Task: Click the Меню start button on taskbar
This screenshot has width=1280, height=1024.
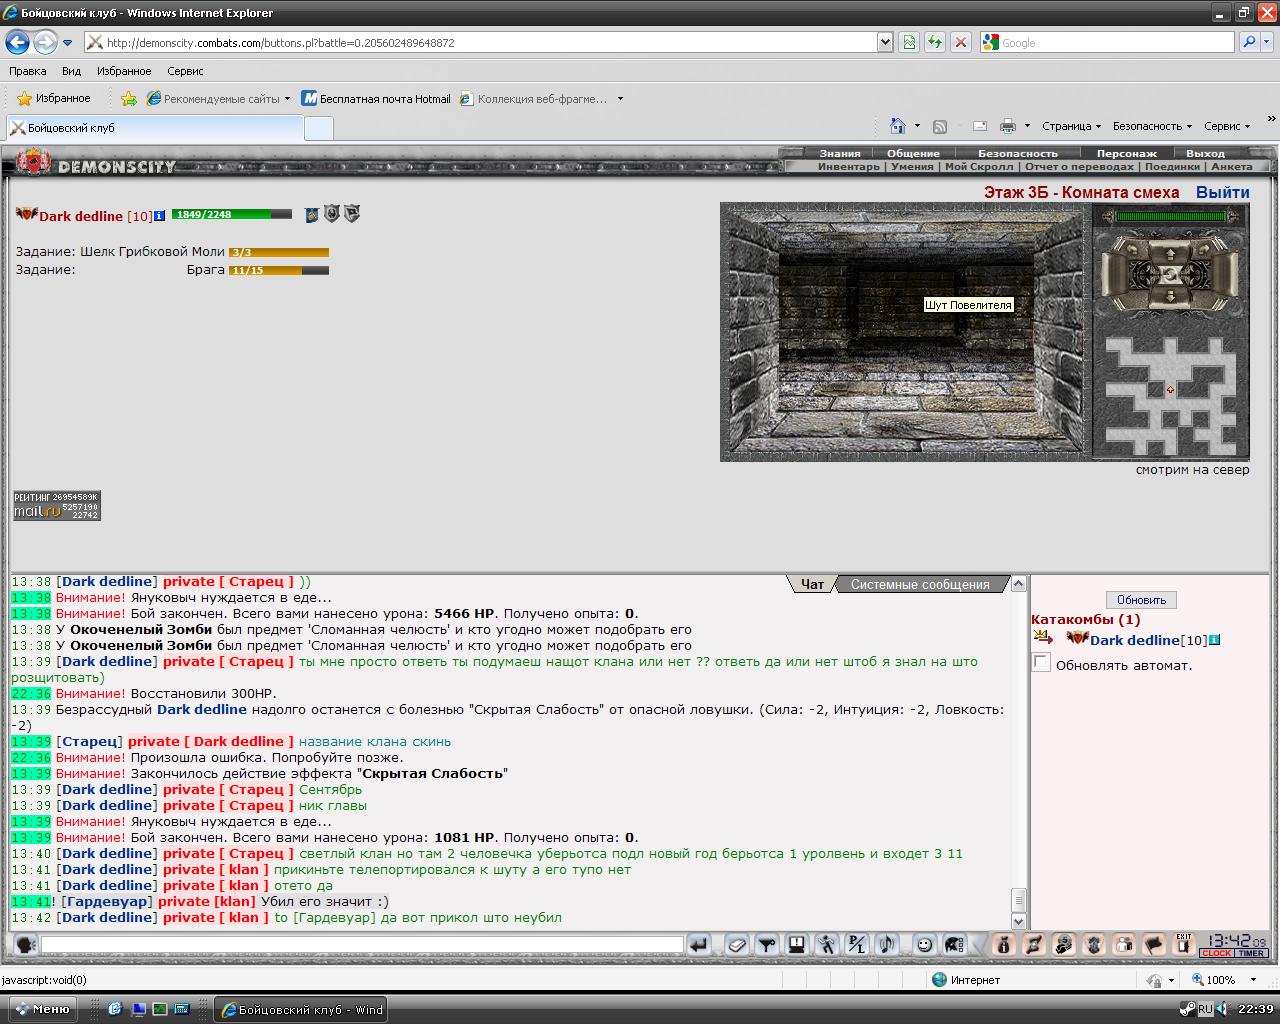Action: (42, 1009)
